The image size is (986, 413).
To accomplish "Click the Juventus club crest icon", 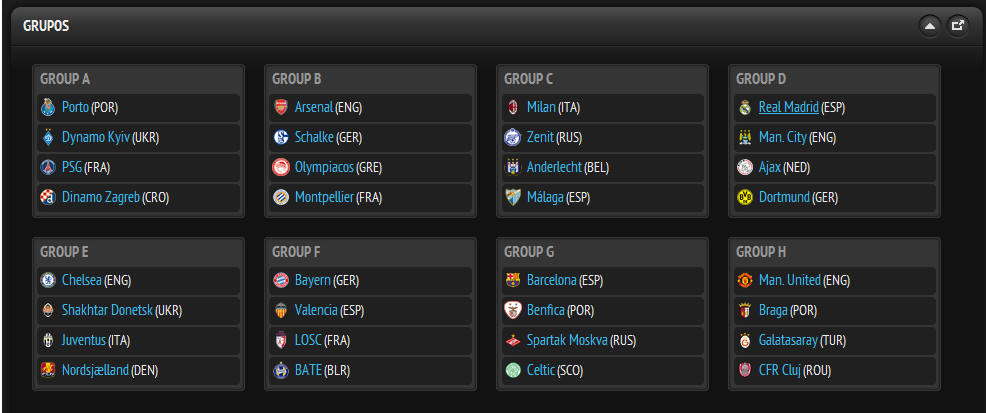I will tap(48, 341).
